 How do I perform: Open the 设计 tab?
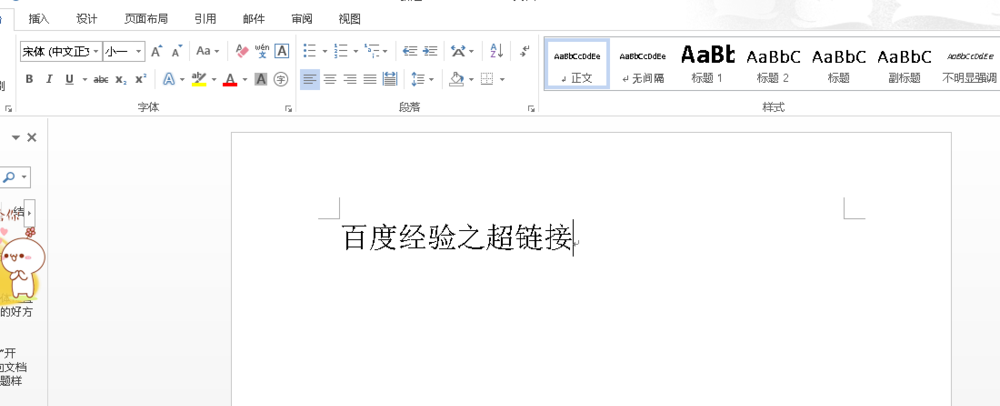[x=87, y=19]
